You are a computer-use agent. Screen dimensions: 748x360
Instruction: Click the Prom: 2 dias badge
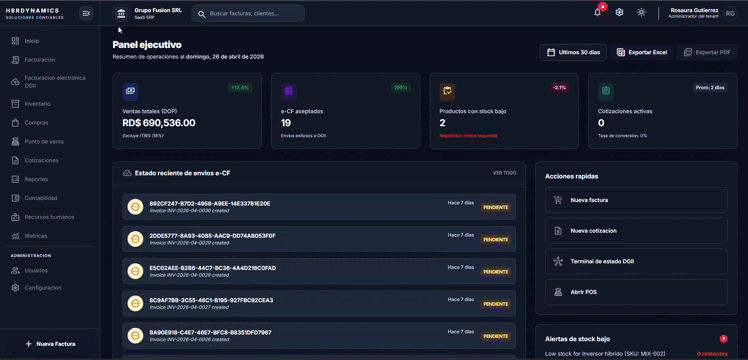(710, 88)
